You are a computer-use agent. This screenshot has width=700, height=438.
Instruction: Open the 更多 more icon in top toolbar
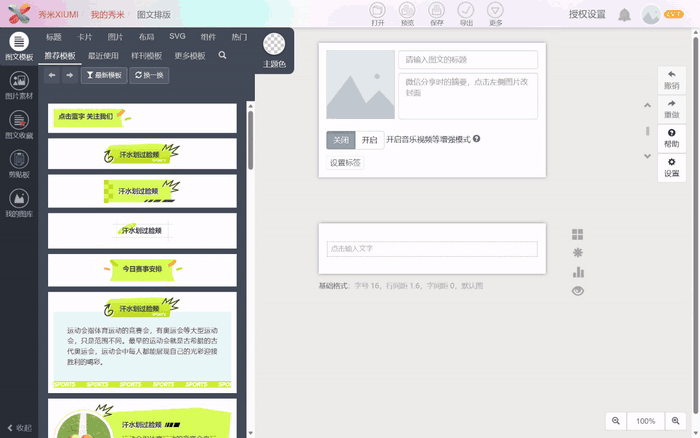click(495, 14)
